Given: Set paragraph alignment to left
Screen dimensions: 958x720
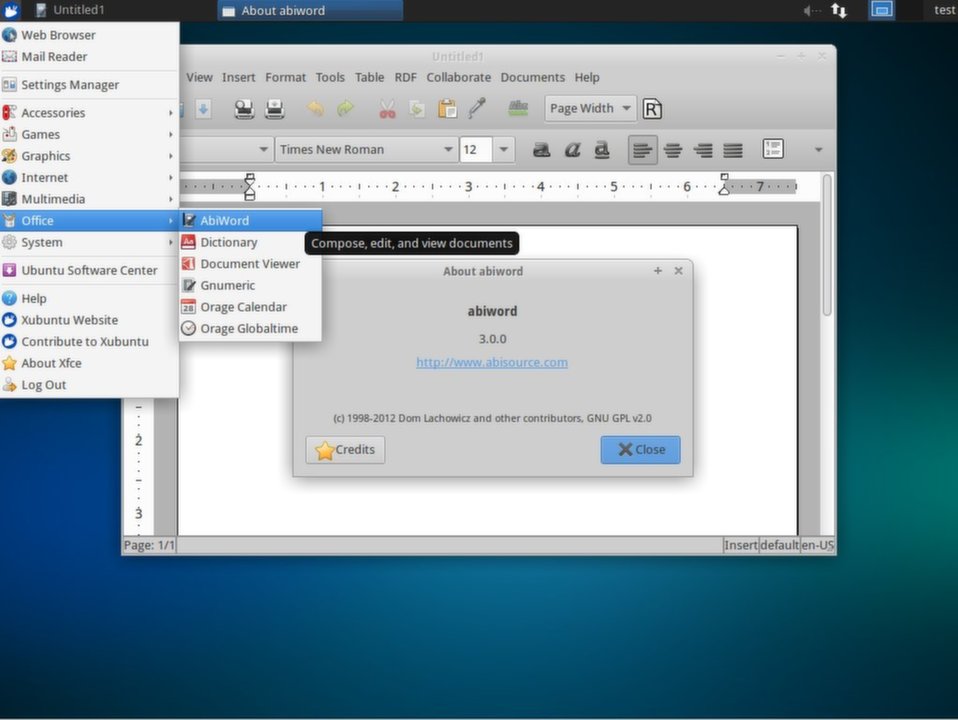Looking at the screenshot, I should tap(643, 150).
